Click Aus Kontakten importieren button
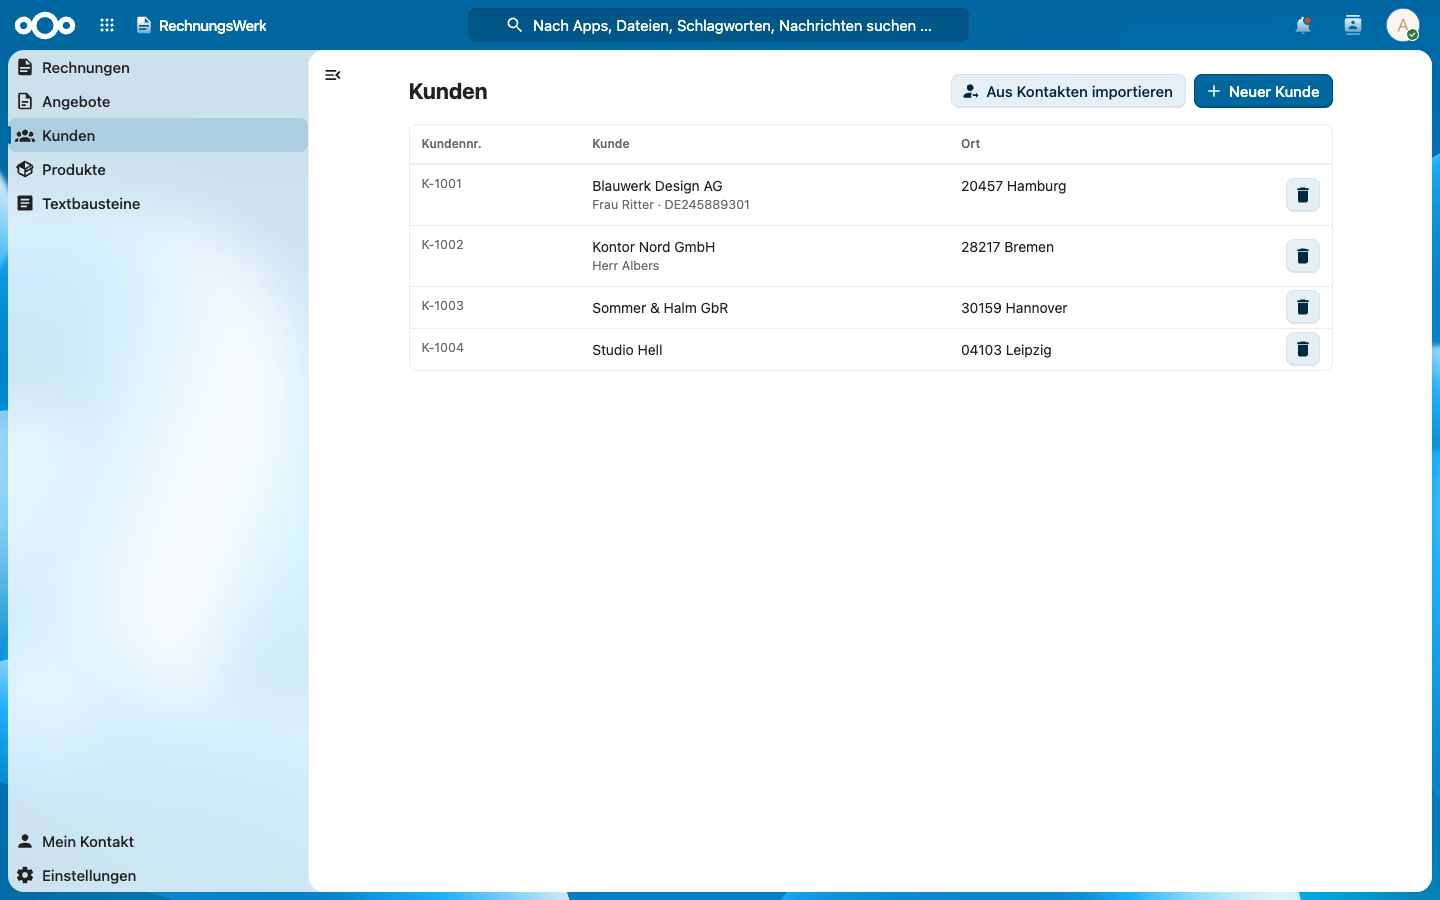Image resolution: width=1440 pixels, height=900 pixels. click(x=1068, y=91)
